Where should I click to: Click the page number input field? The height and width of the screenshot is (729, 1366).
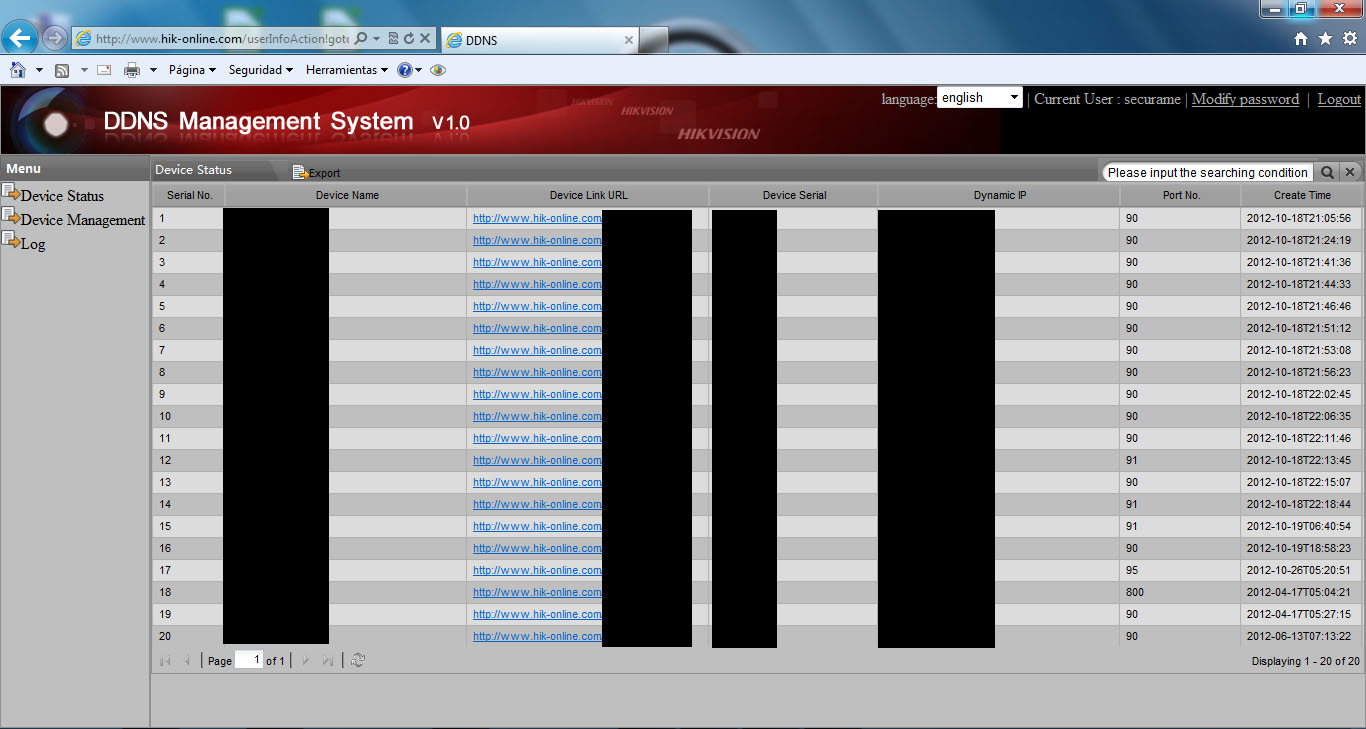coord(249,660)
